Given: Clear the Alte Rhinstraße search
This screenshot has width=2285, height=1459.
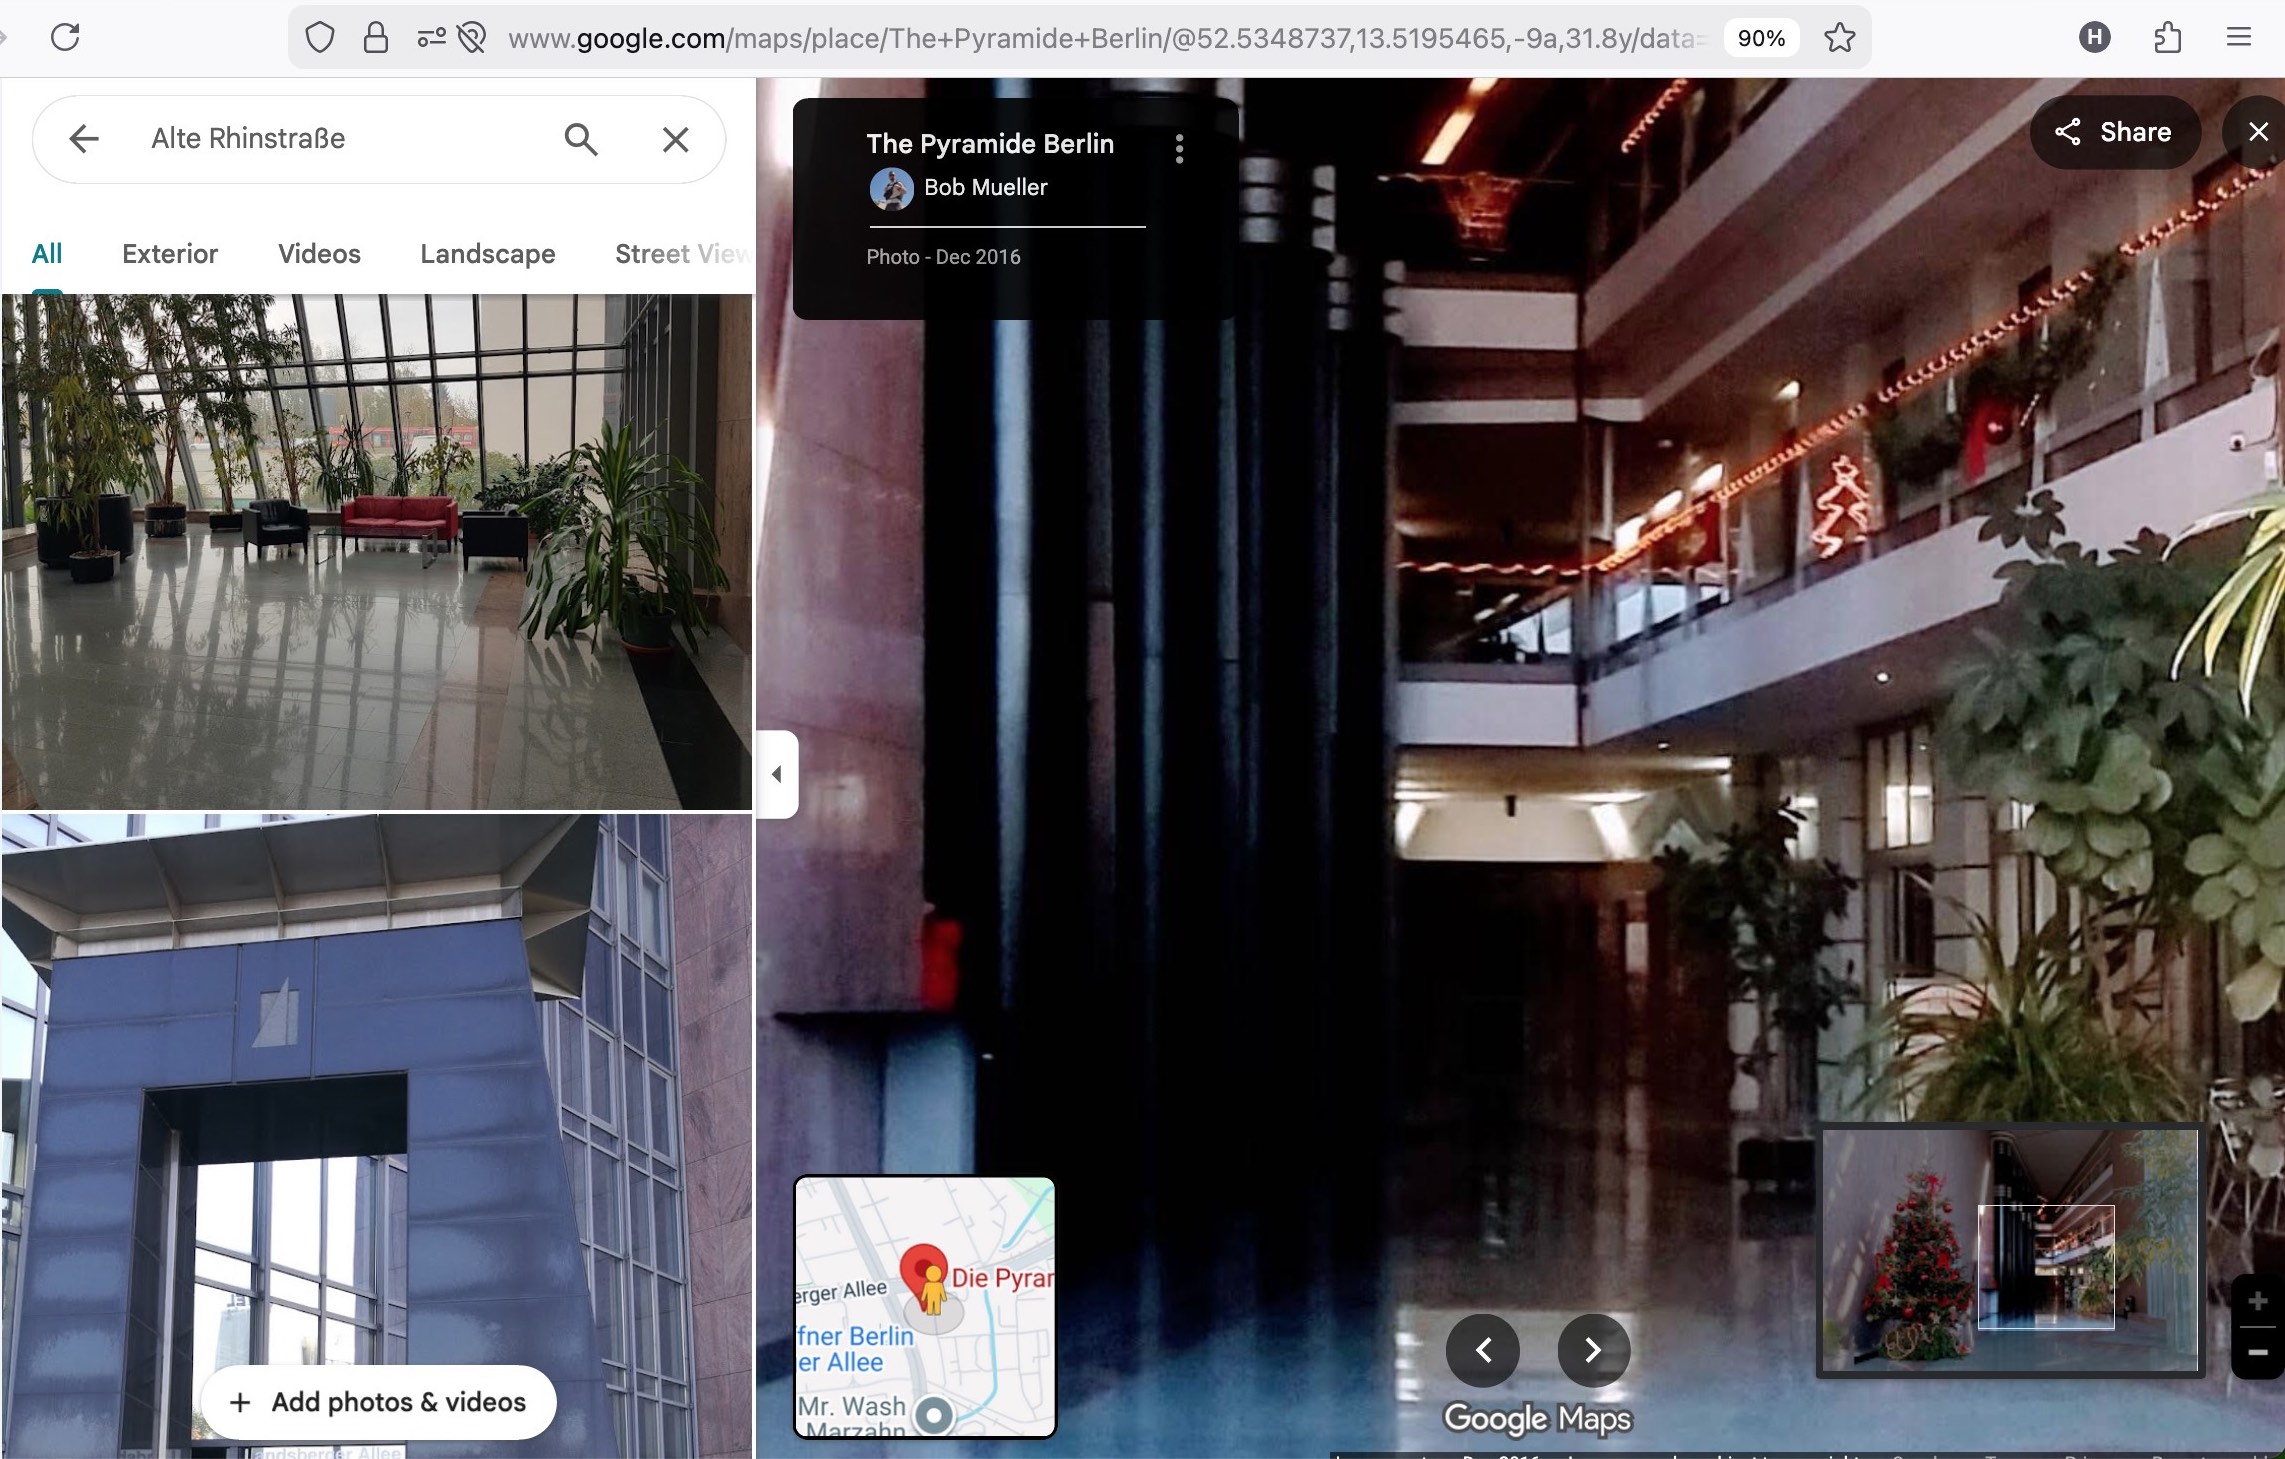Looking at the screenshot, I should [676, 139].
